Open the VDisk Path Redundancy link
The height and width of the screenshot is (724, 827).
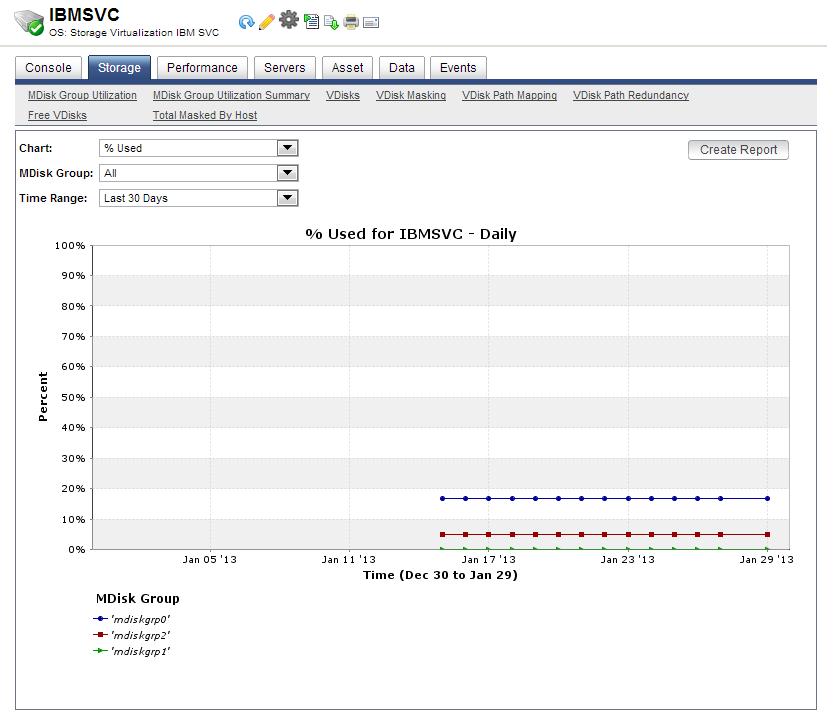tap(630, 95)
